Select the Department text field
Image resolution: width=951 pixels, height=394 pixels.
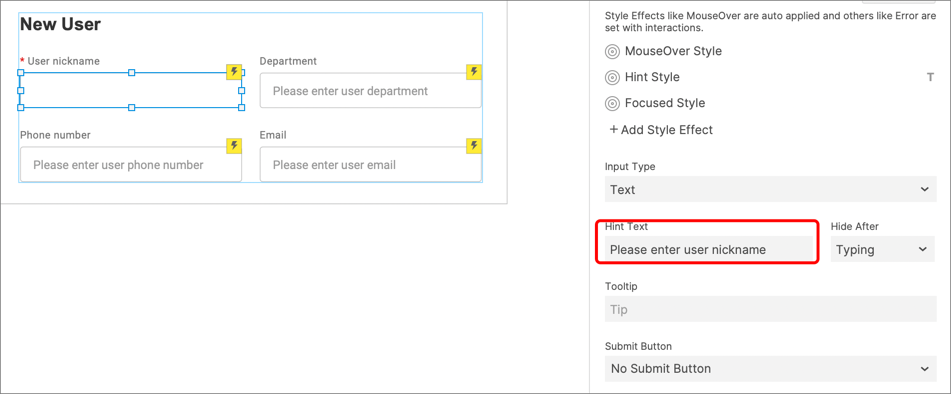pyautogui.click(x=371, y=91)
